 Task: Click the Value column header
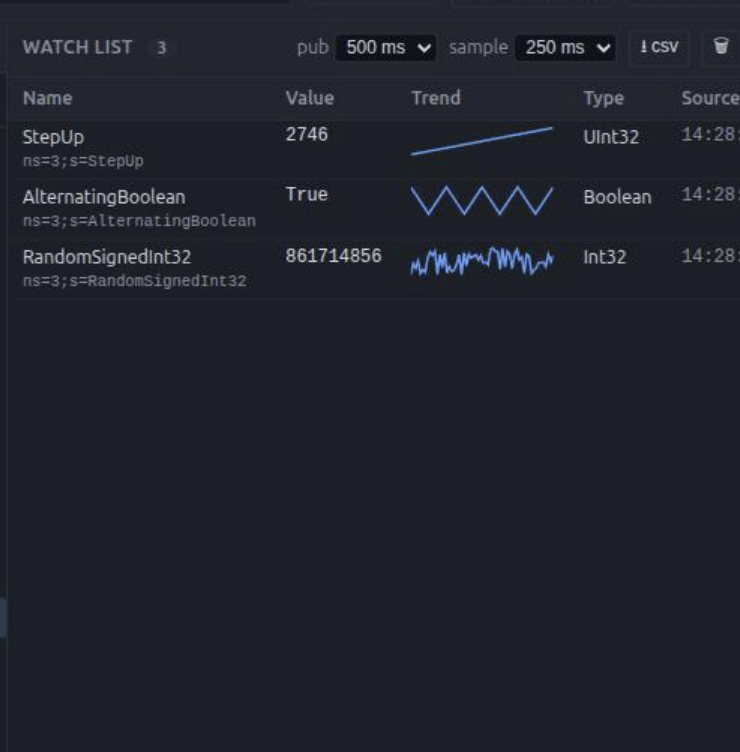[x=310, y=98]
